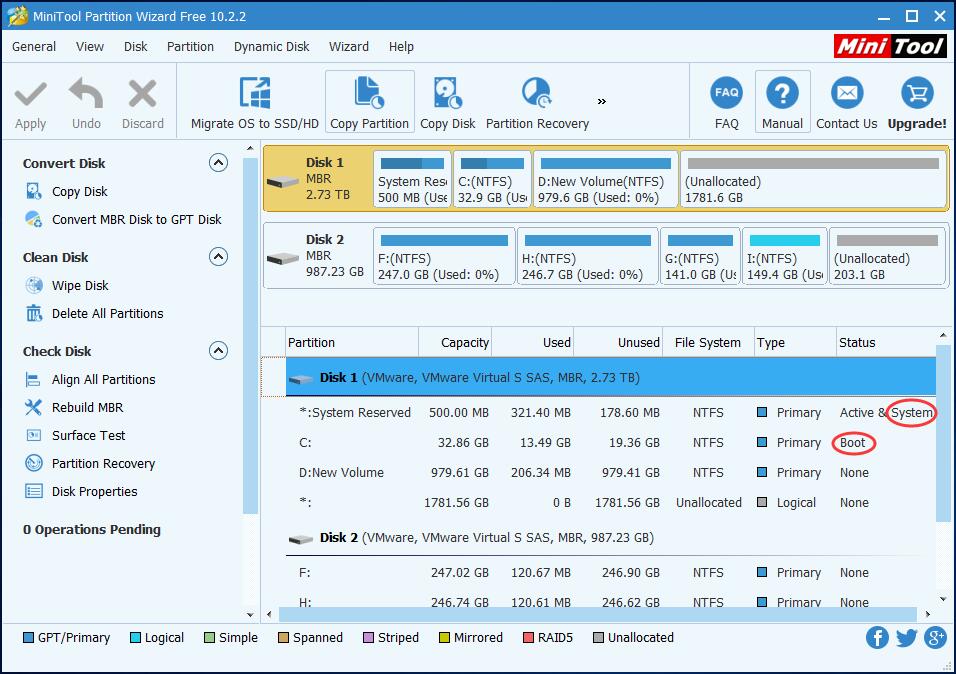Select the C: partition row
The image size is (956, 674).
(x=610, y=443)
